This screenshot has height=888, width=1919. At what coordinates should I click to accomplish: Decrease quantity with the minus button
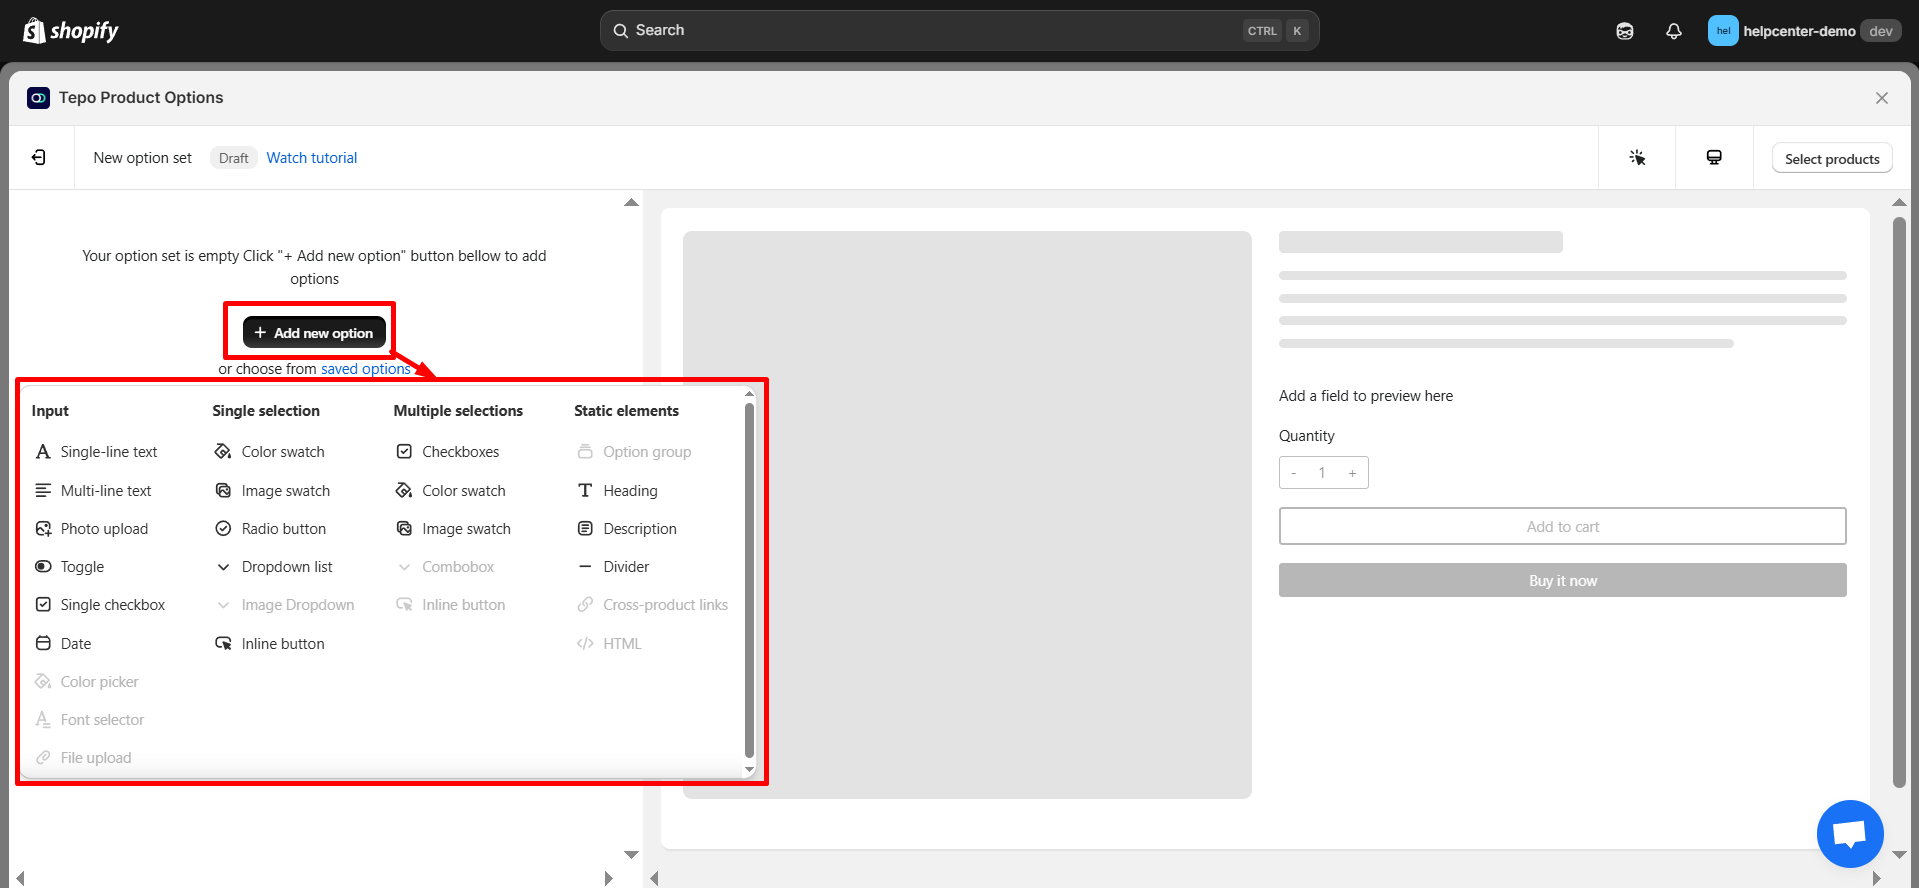tap(1294, 473)
